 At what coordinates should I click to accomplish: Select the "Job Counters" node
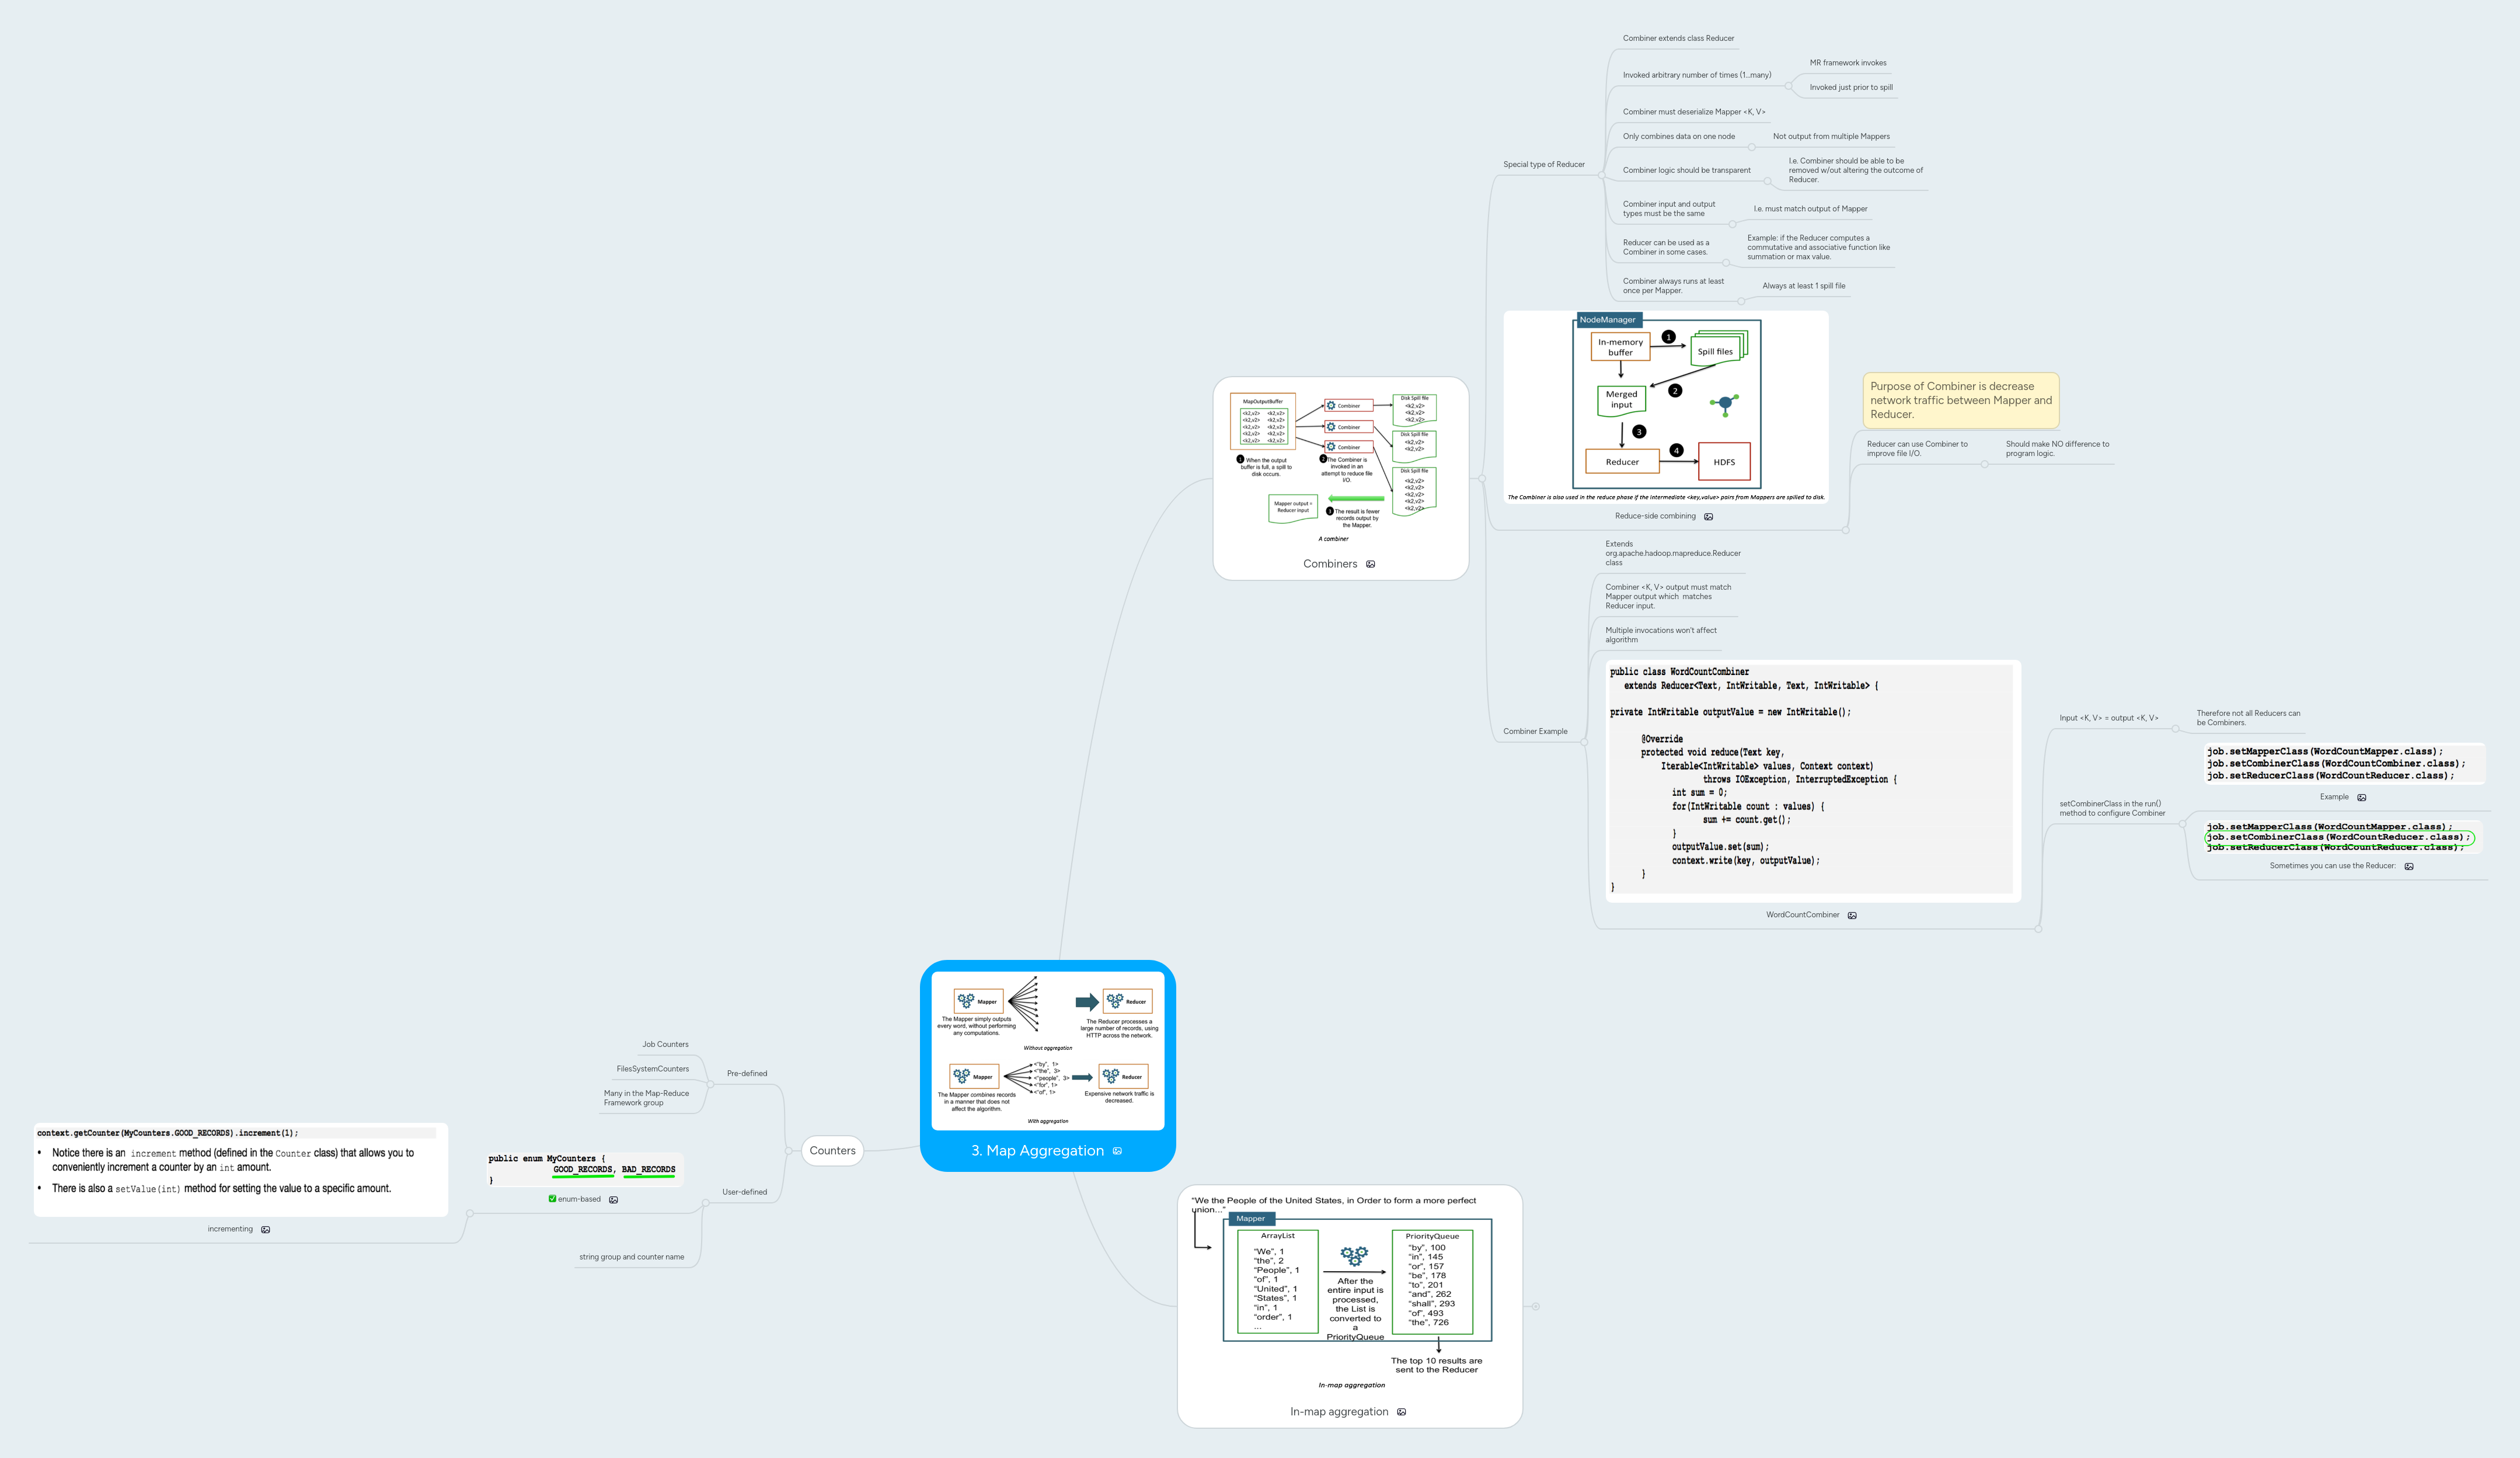pyautogui.click(x=665, y=1044)
